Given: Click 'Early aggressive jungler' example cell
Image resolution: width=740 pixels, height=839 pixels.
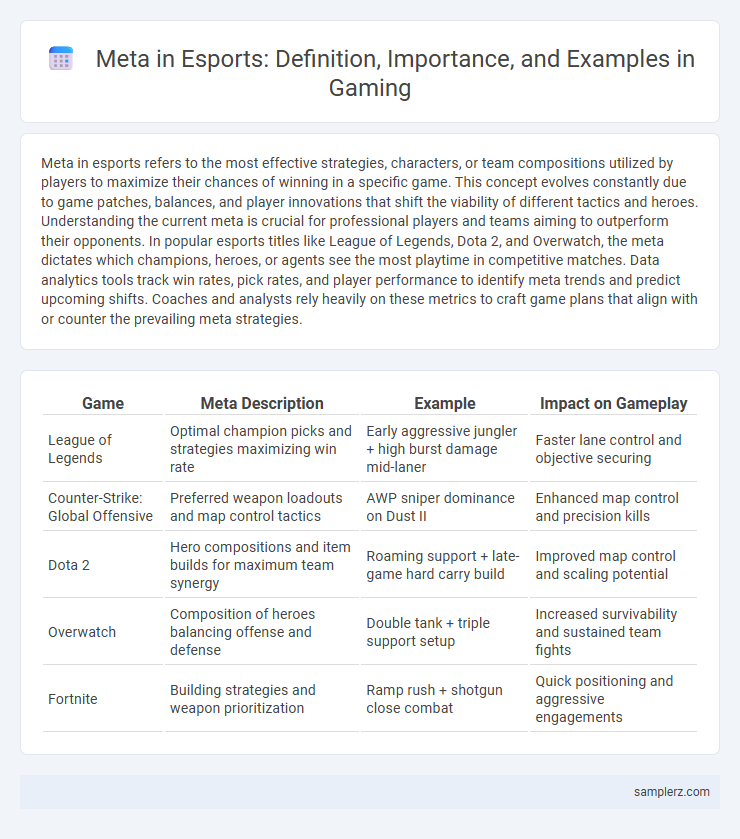Looking at the screenshot, I should 445,449.
